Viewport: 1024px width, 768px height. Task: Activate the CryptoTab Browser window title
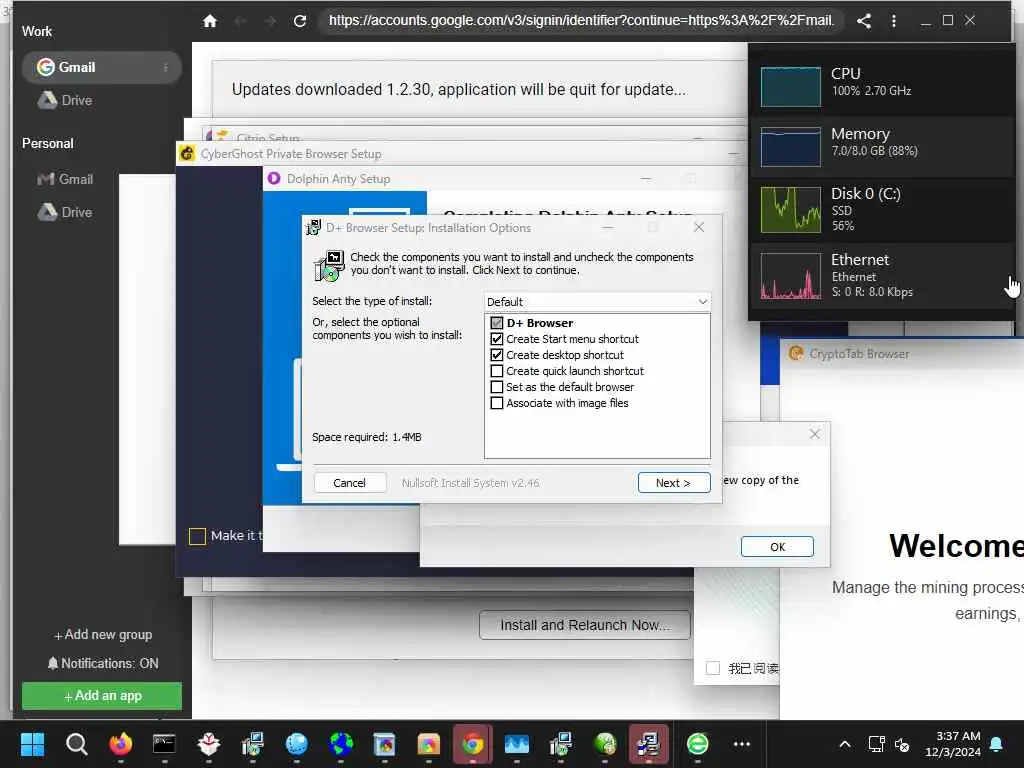click(859, 354)
